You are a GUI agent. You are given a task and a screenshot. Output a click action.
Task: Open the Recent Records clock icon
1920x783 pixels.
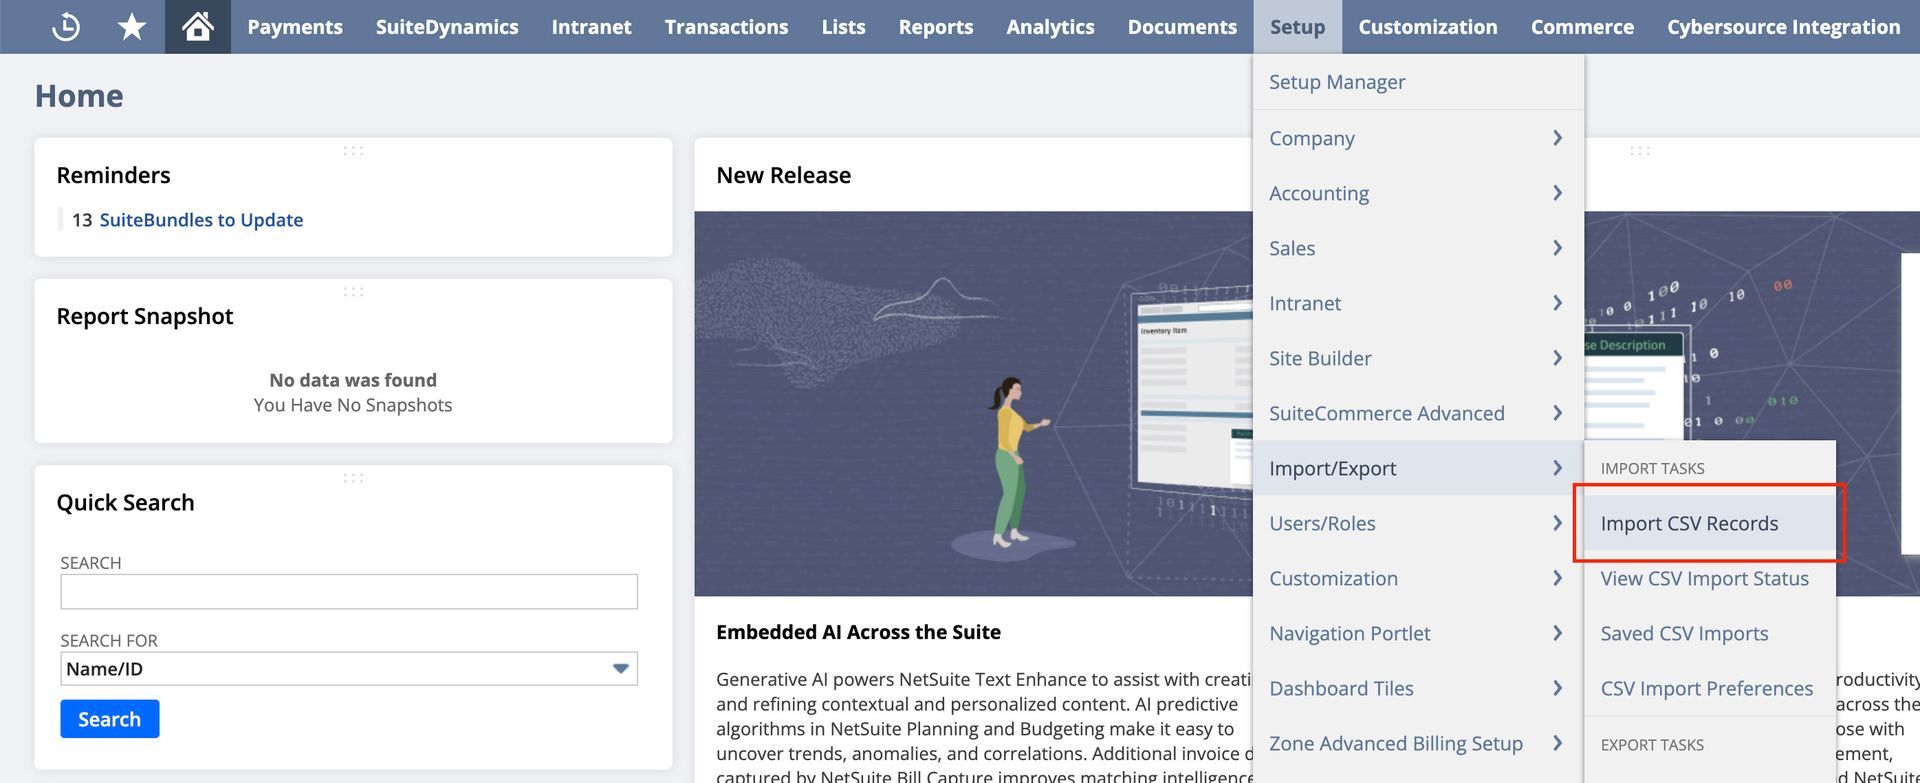pyautogui.click(x=66, y=27)
